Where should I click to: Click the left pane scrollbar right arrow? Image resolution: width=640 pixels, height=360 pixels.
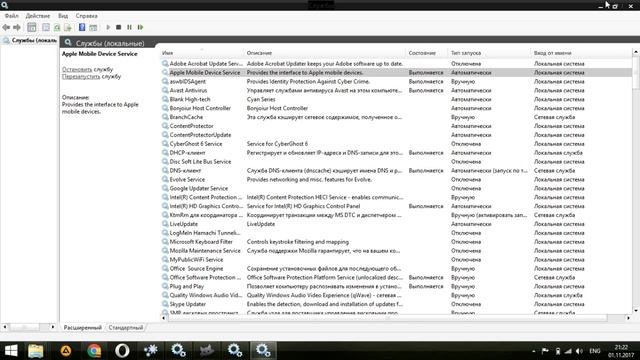click(53, 327)
